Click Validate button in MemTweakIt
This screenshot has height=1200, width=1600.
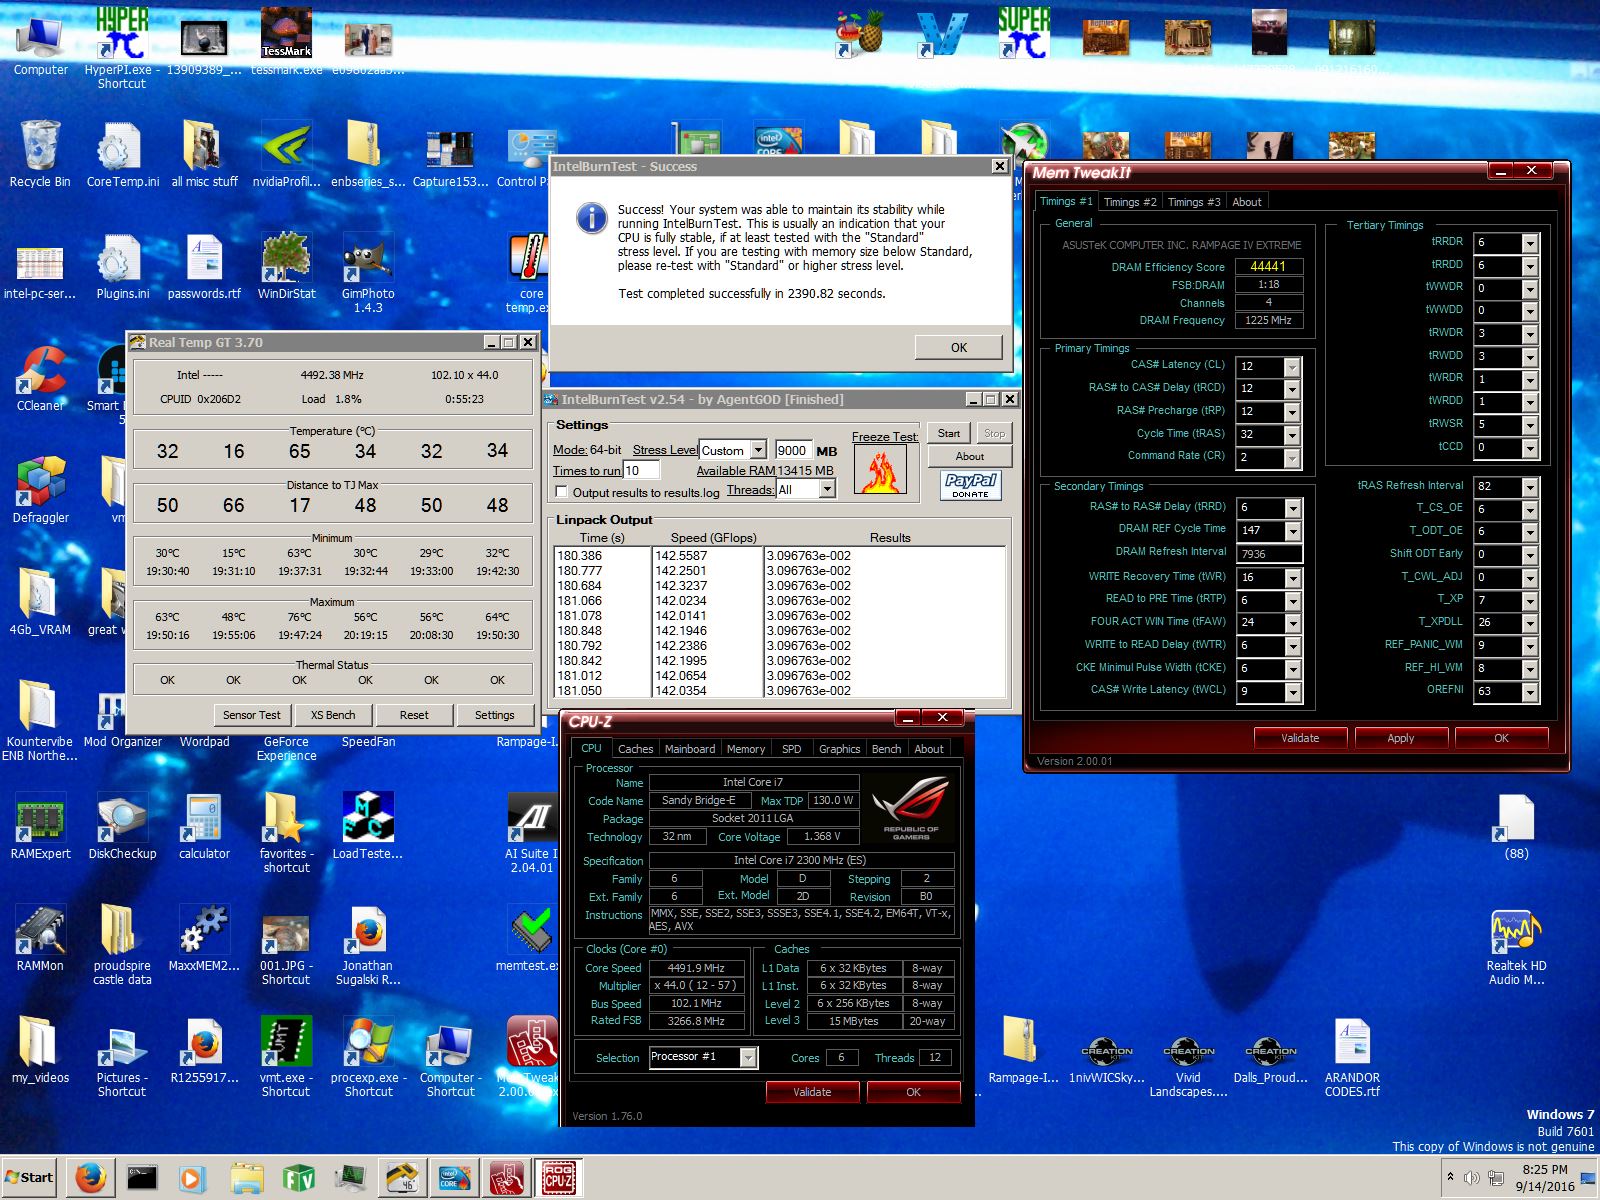[1300, 738]
